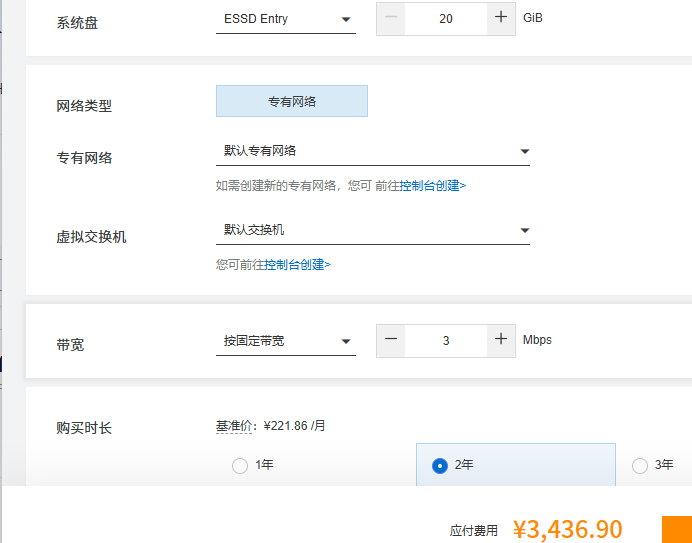
Task: Open 控制台创建 link under virtual switch
Action: [297, 265]
